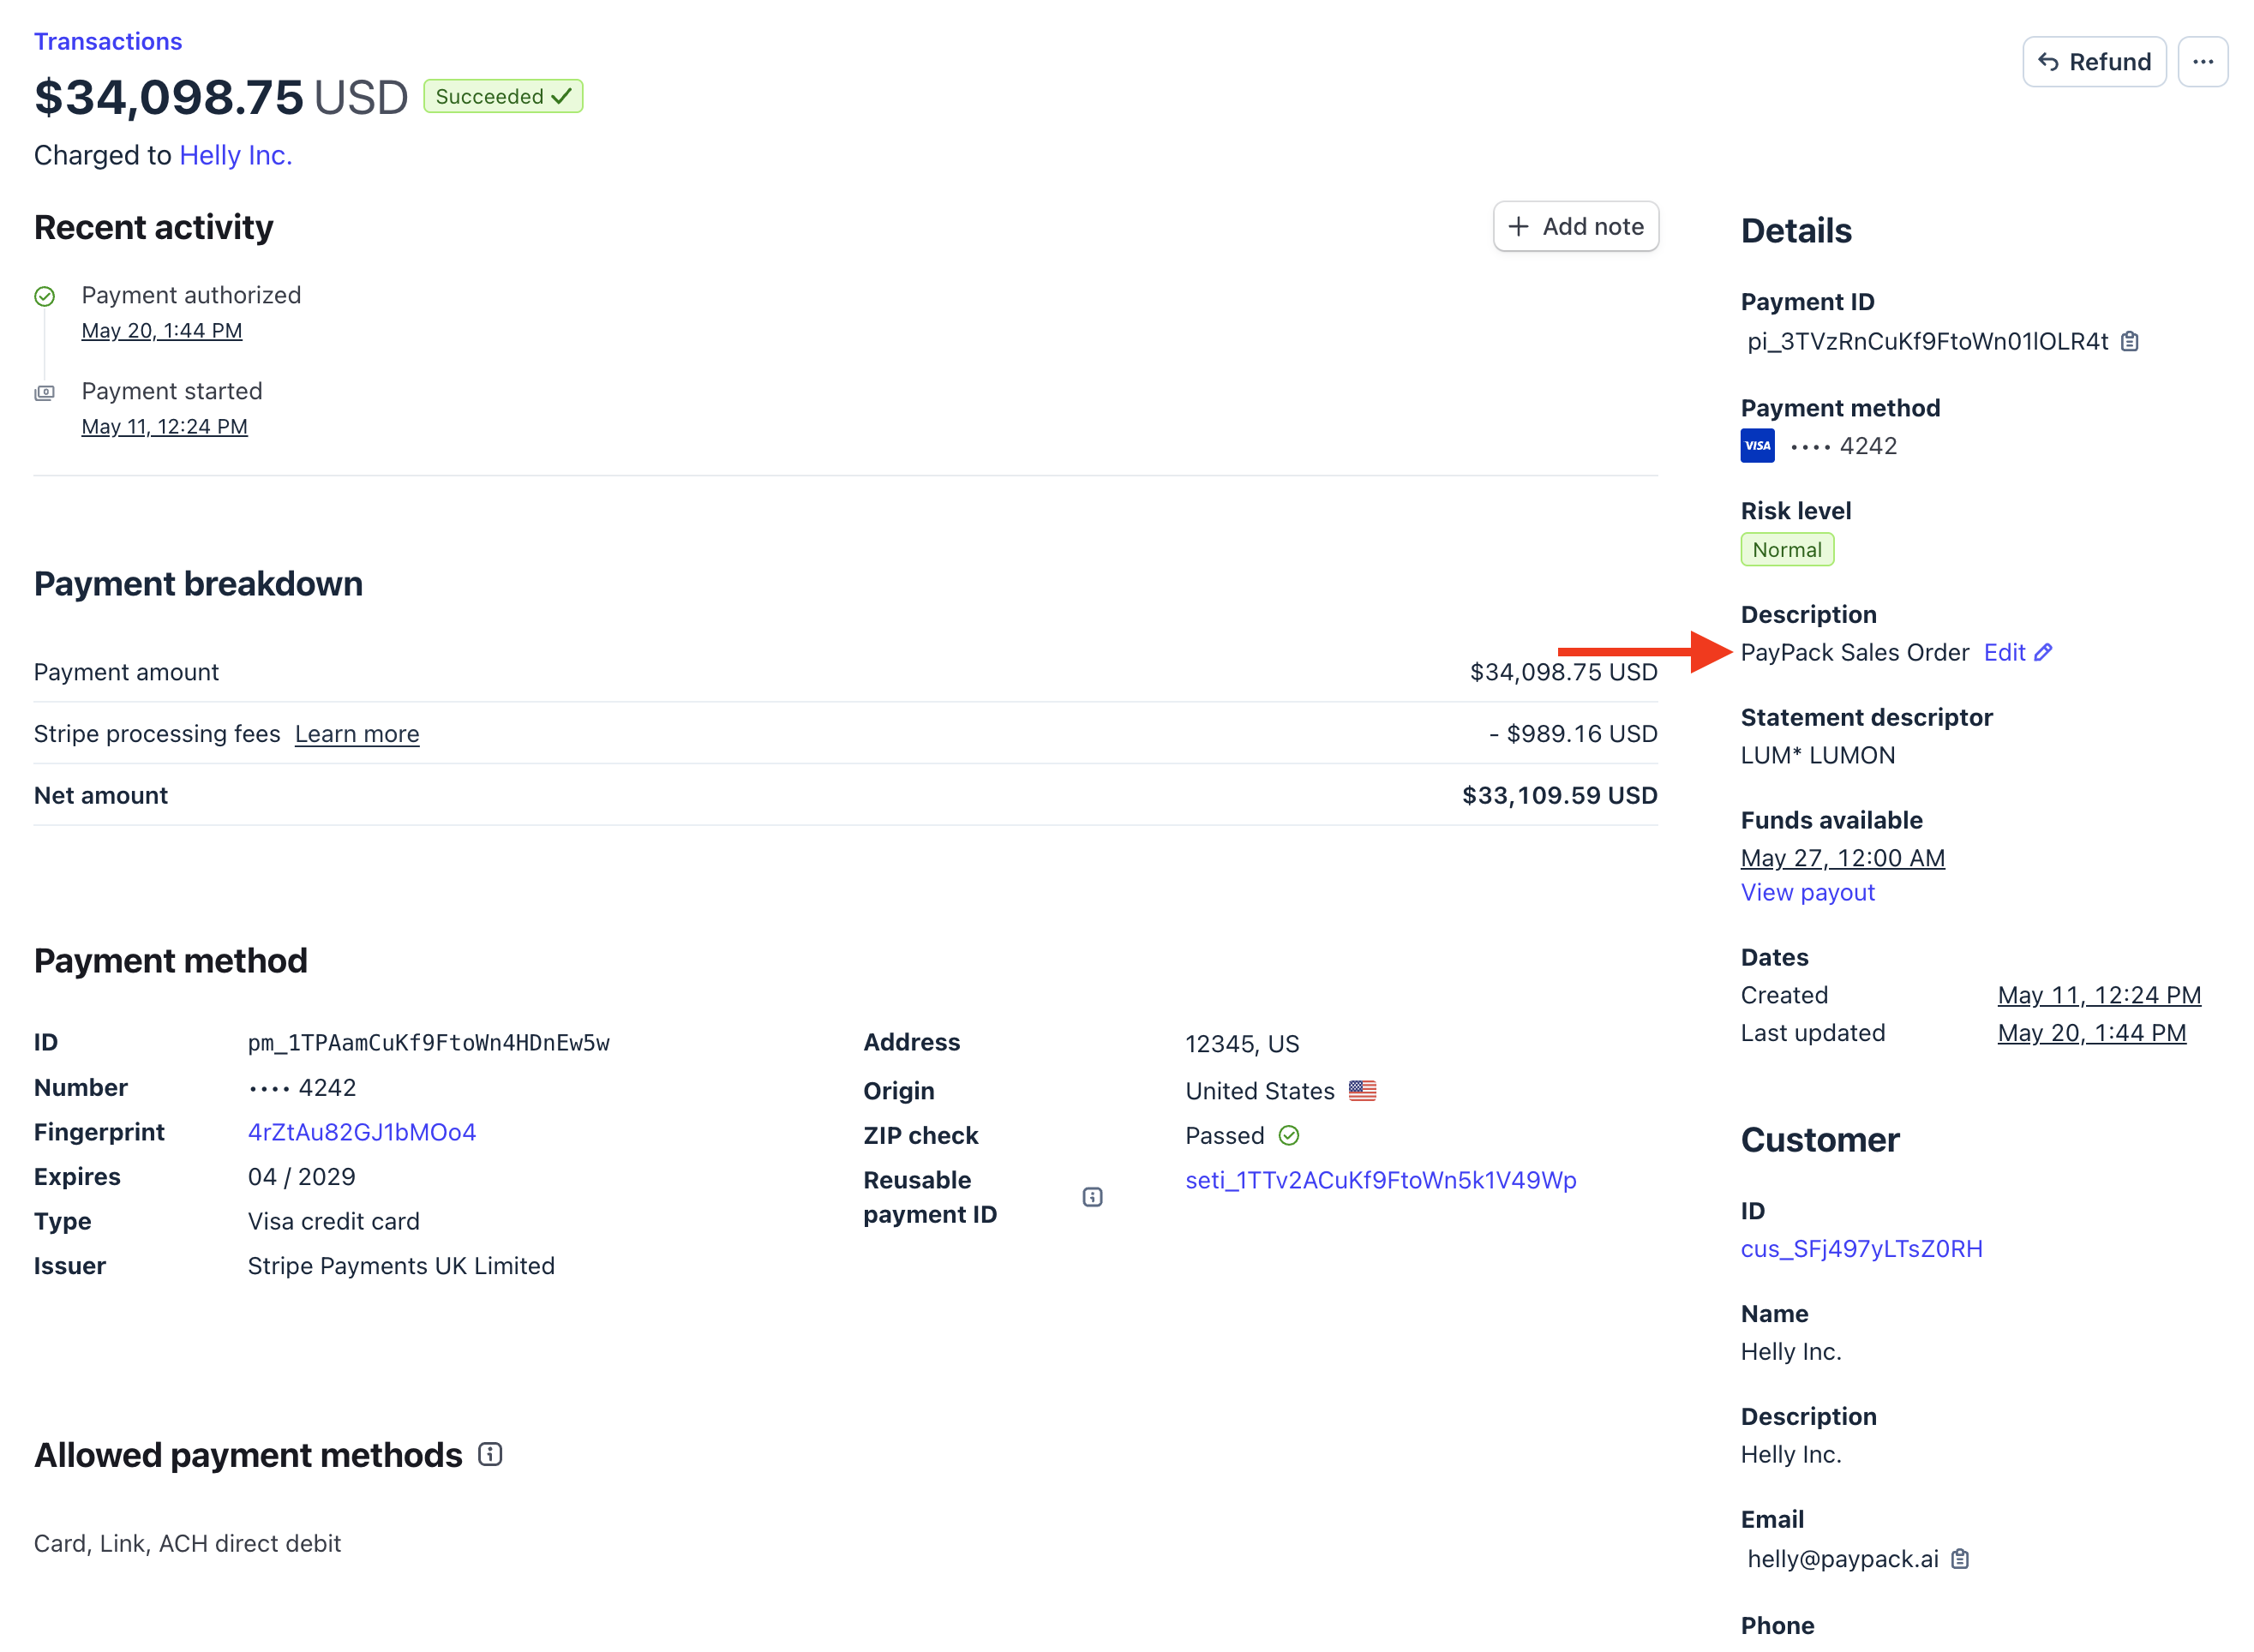This screenshot has width=2254, height=1652.
Task: Click the United States flag icon
Action: [1362, 1091]
